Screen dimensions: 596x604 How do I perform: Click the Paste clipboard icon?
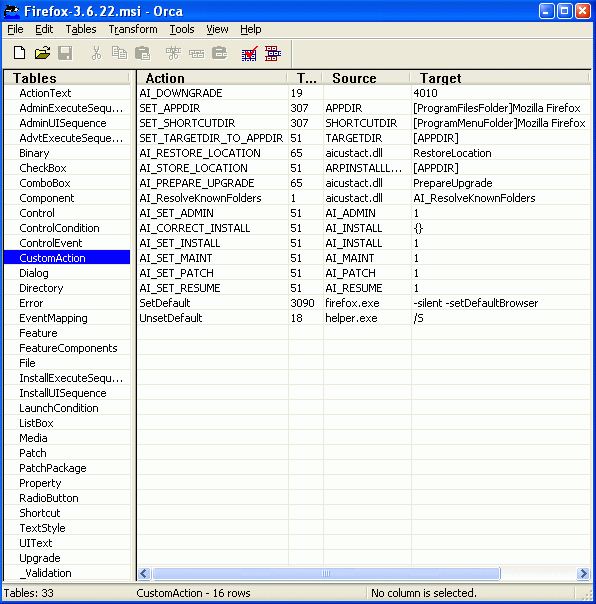[x=143, y=53]
